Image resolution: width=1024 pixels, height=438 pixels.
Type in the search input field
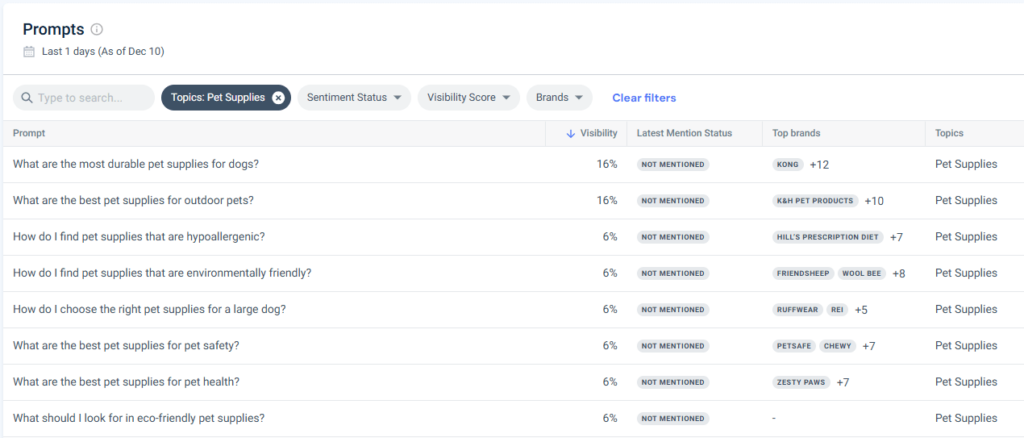coord(92,98)
